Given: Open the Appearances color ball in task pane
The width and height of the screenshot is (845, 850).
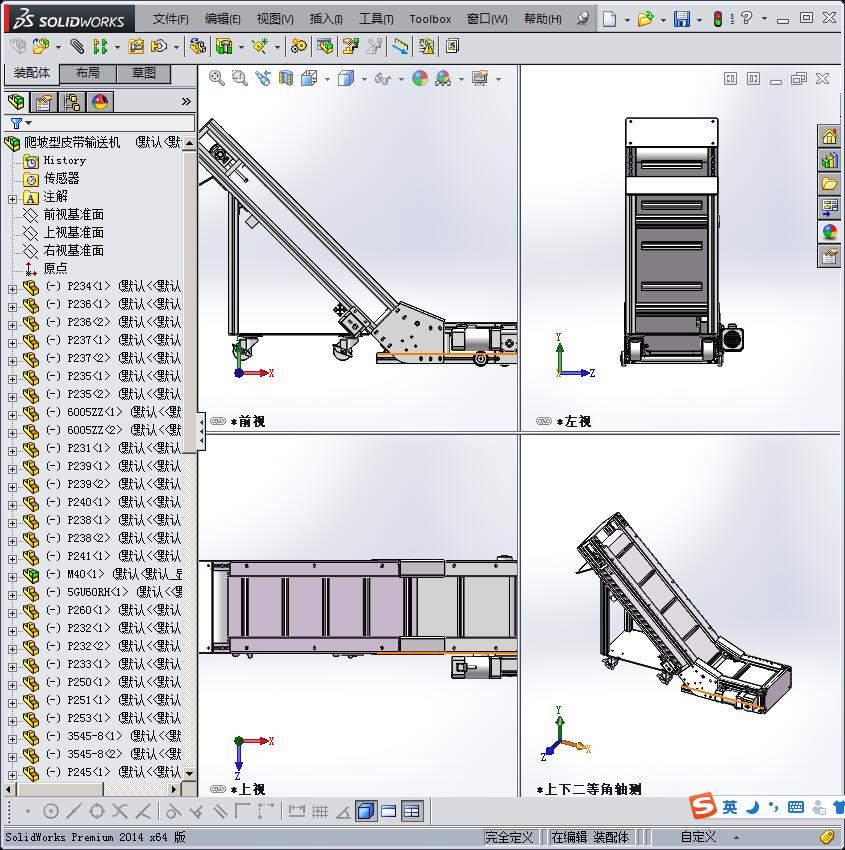Looking at the screenshot, I should click(x=829, y=231).
